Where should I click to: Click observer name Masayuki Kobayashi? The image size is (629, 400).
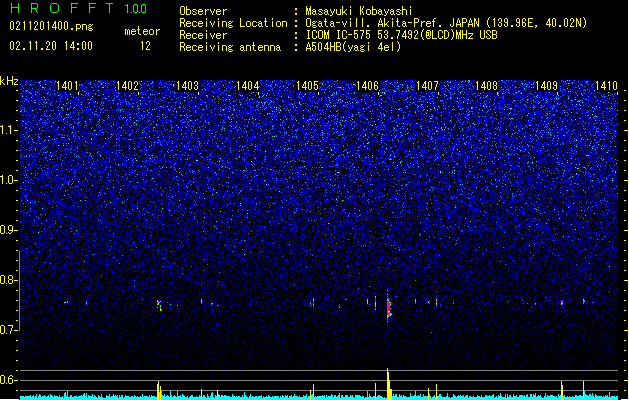click(359, 11)
